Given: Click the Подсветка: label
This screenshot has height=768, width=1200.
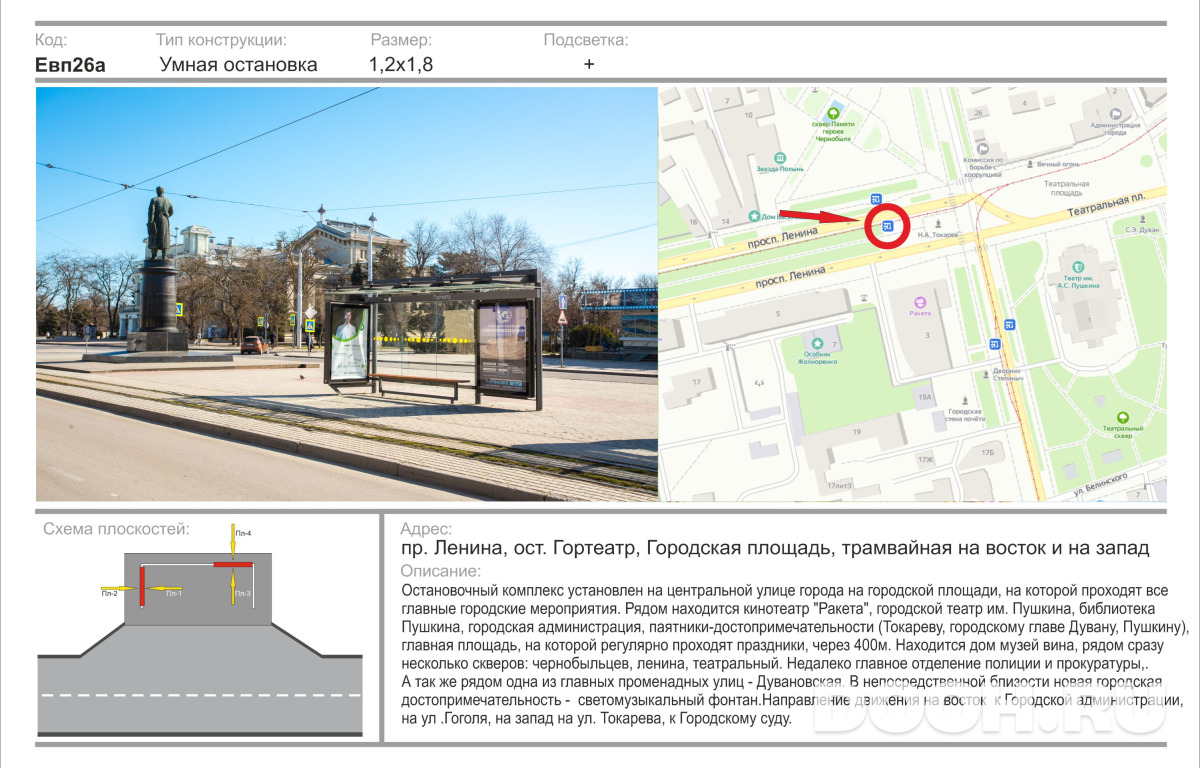Looking at the screenshot, I should point(586,40).
